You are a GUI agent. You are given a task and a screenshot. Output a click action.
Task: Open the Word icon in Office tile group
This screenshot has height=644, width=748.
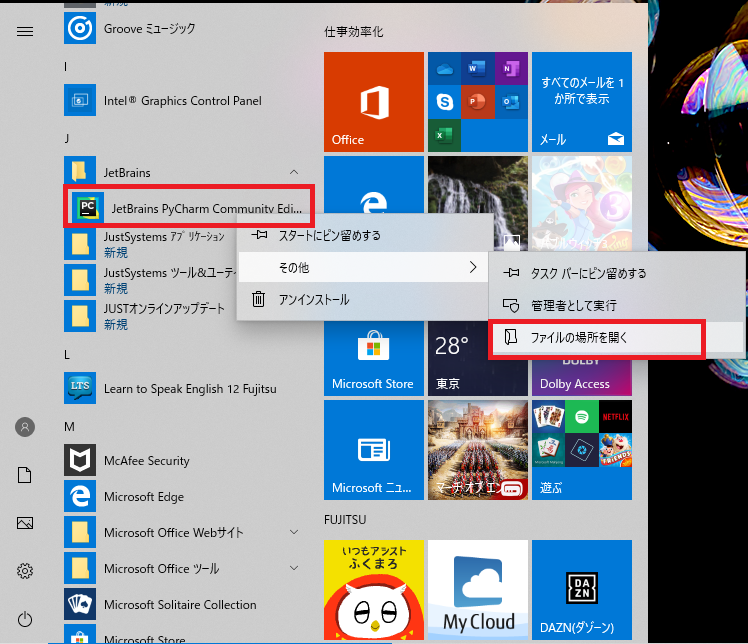coord(478,69)
